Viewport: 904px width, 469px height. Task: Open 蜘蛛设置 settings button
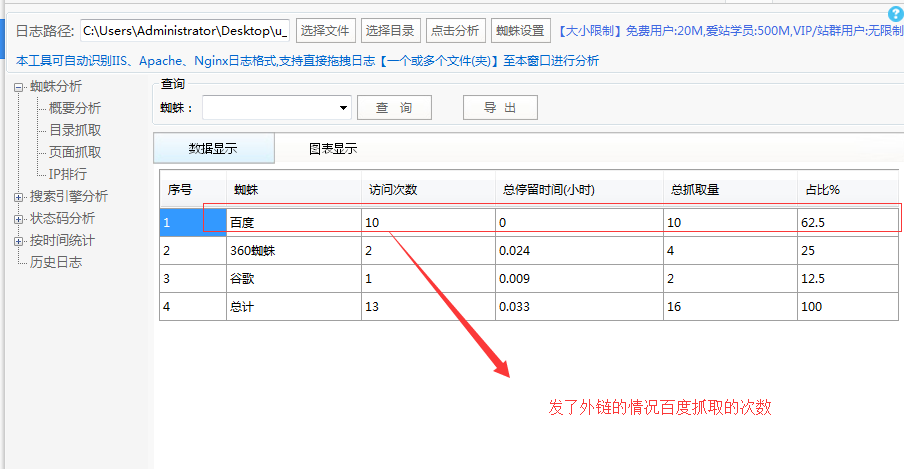point(520,31)
